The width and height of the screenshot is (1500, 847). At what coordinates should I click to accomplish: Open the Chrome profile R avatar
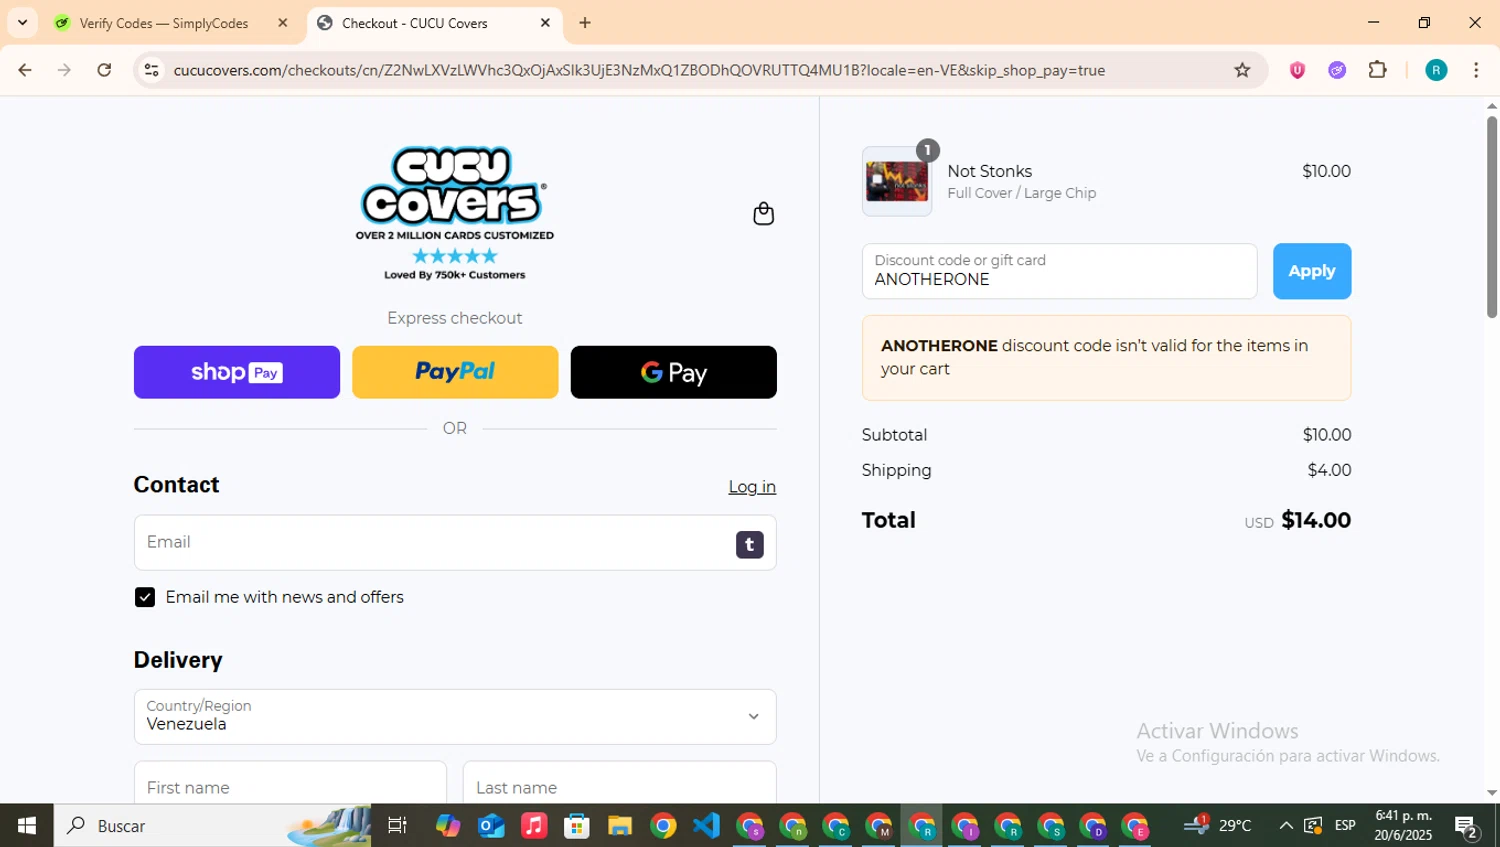1436,70
